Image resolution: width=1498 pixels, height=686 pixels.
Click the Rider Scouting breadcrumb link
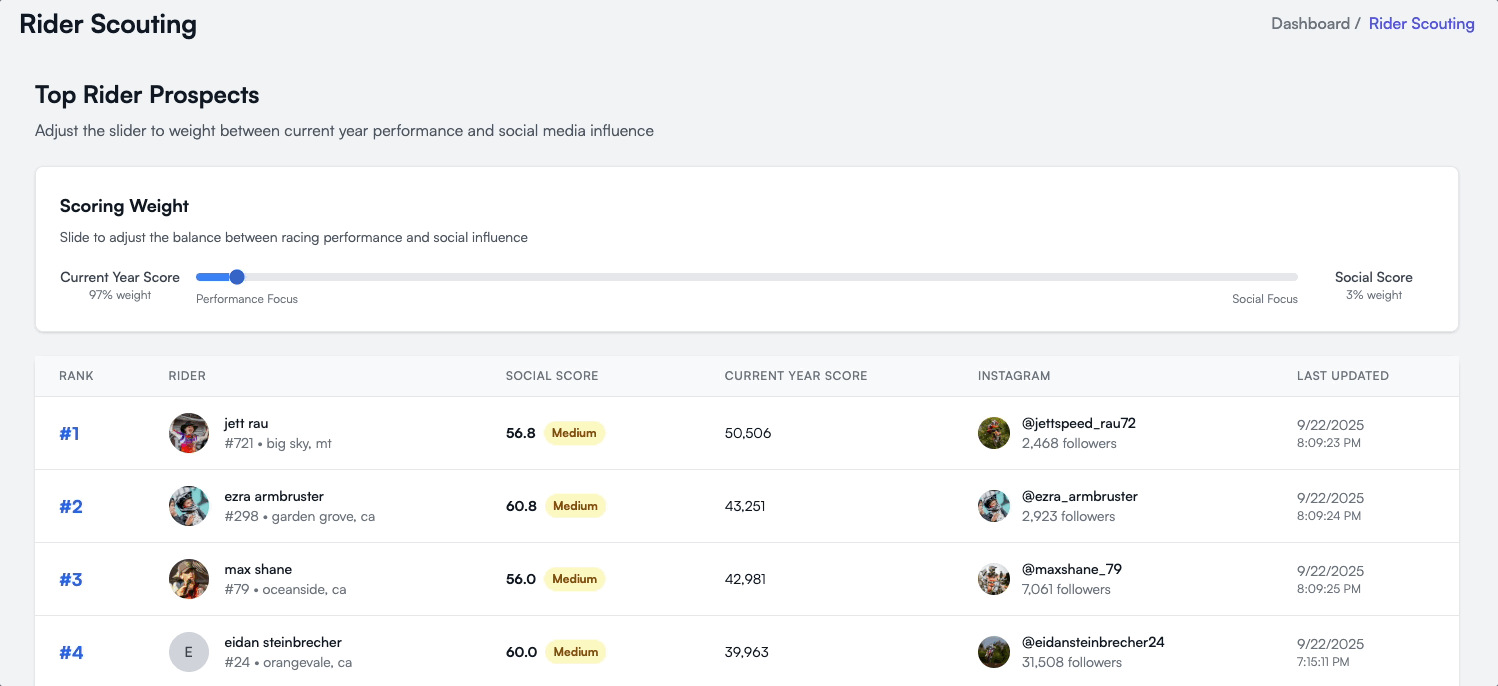coord(1421,24)
